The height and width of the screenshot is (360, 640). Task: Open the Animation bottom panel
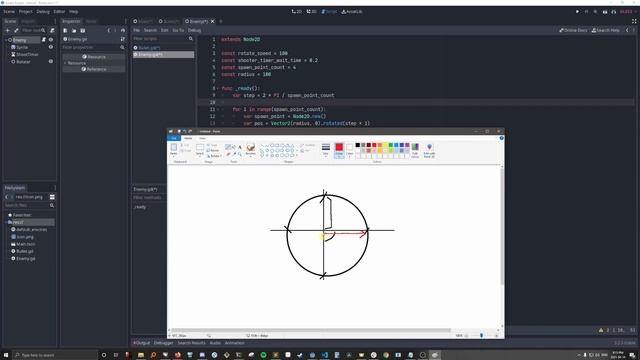click(234, 343)
